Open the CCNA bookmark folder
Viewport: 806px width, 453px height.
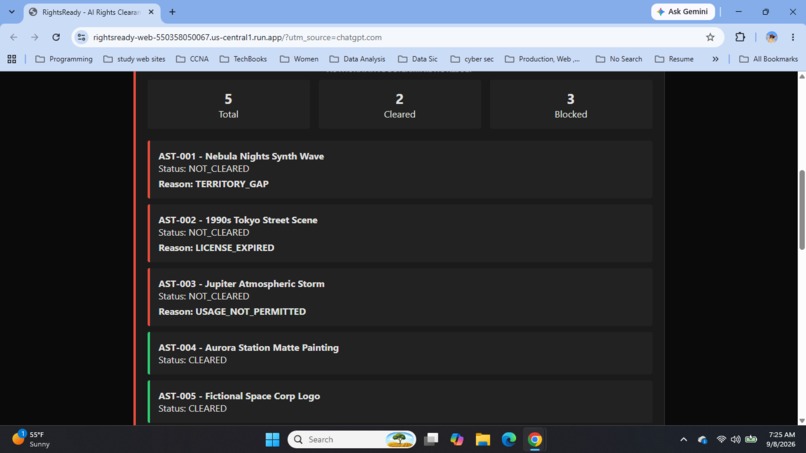192,59
